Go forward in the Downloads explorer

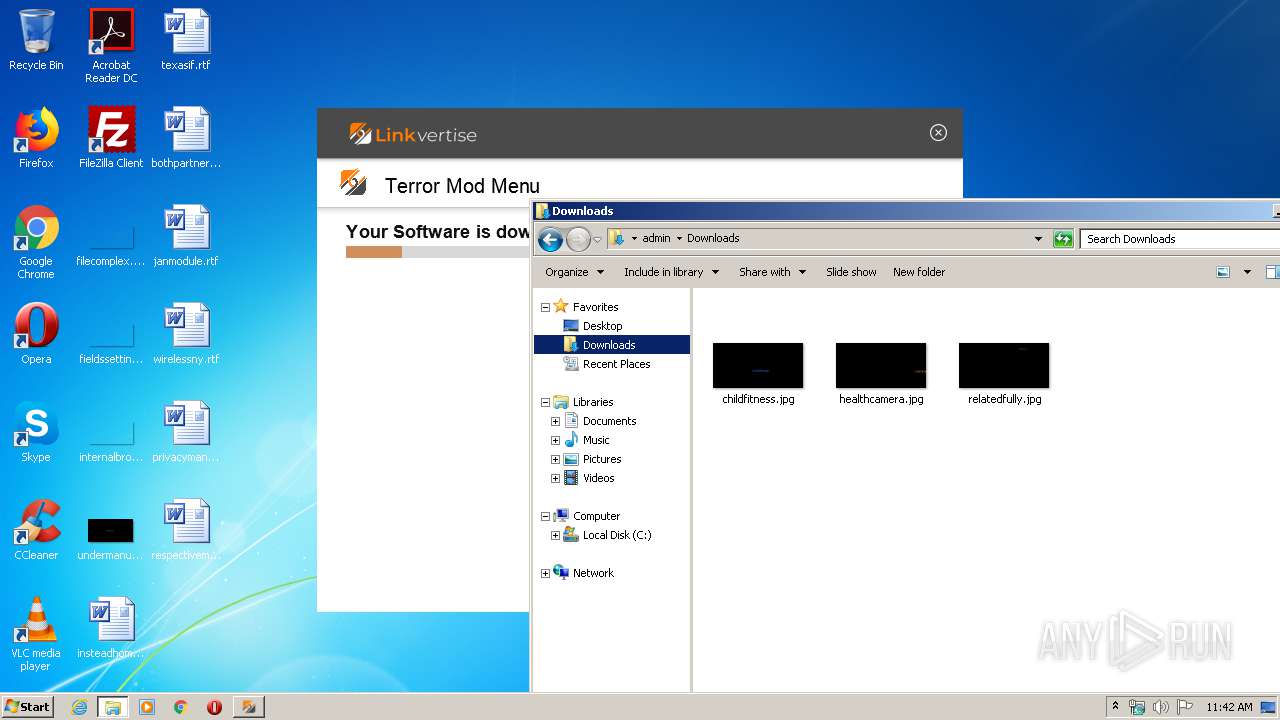578,239
